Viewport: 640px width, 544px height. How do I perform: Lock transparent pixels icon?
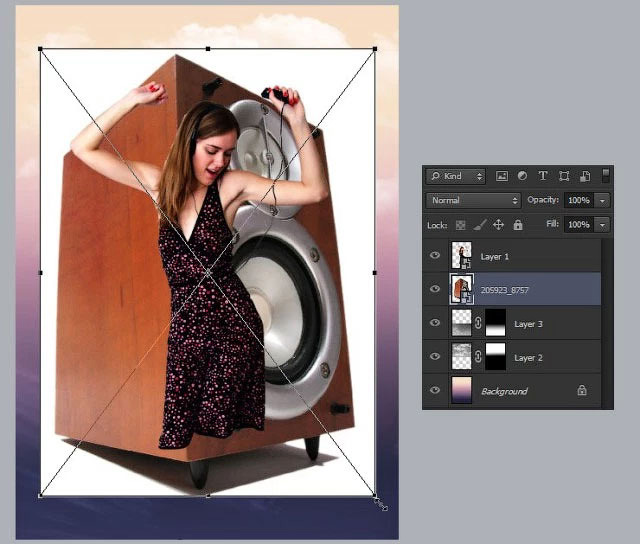pos(460,225)
